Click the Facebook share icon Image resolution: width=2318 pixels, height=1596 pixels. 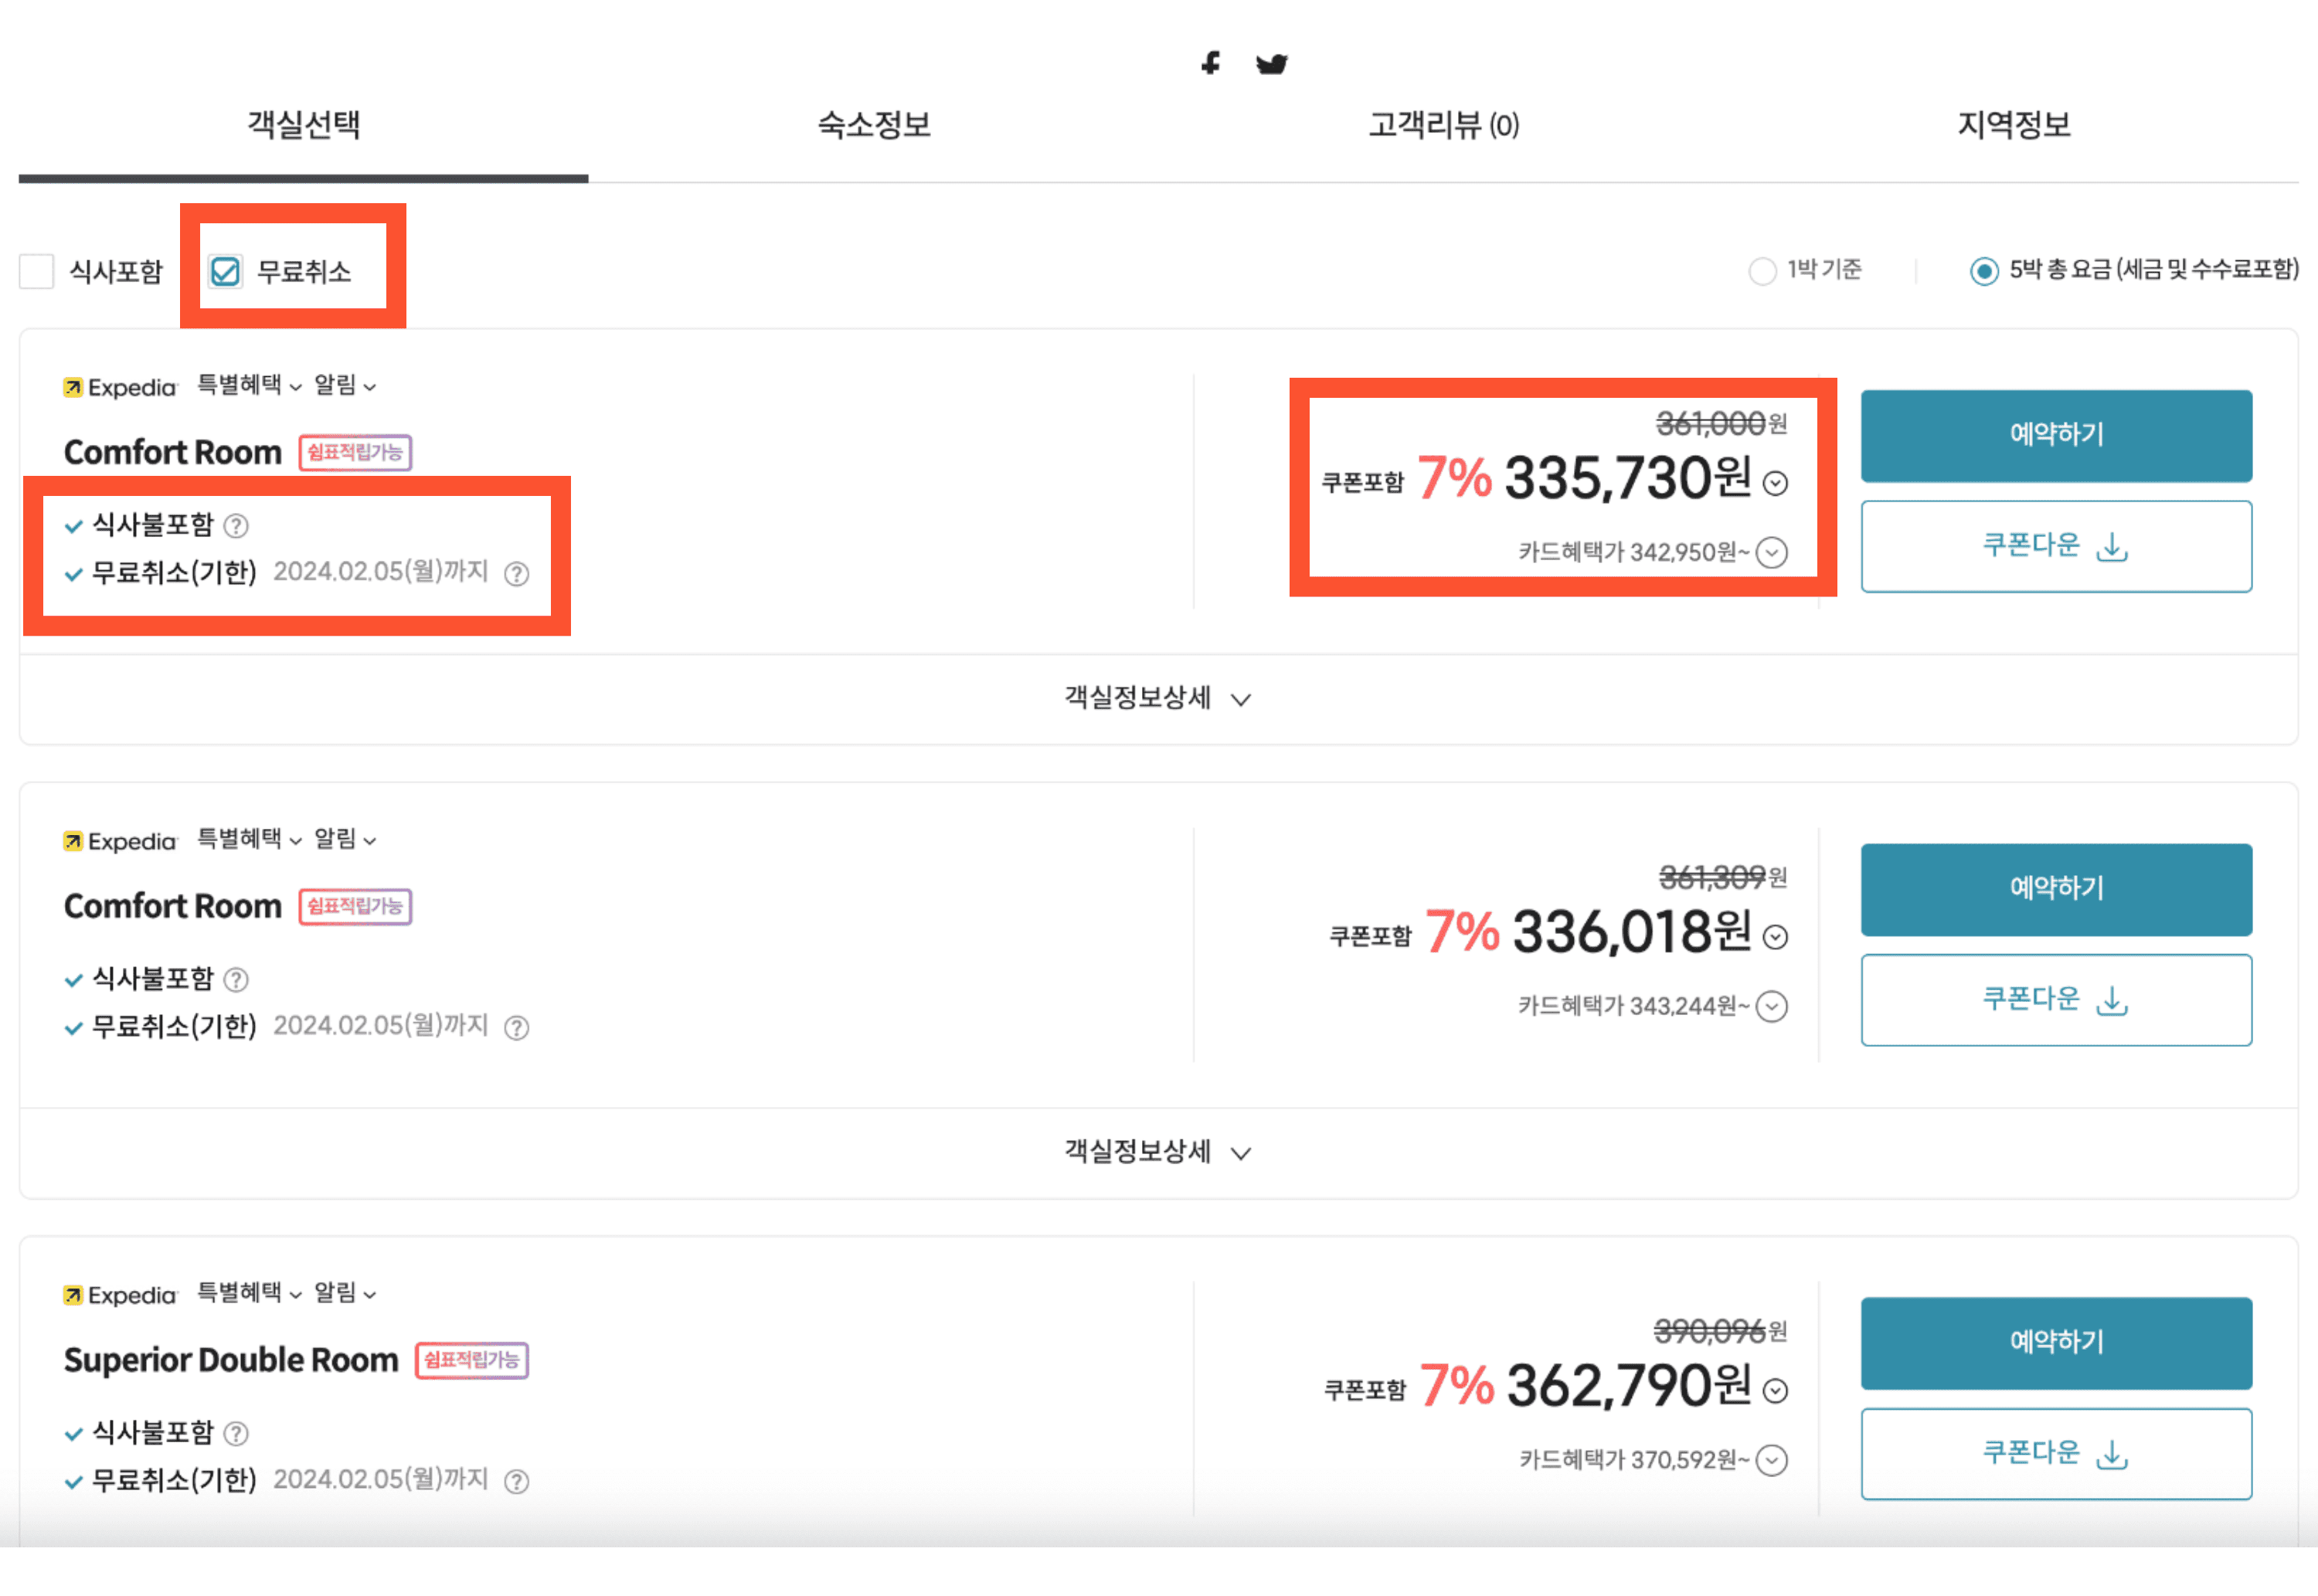point(1210,63)
